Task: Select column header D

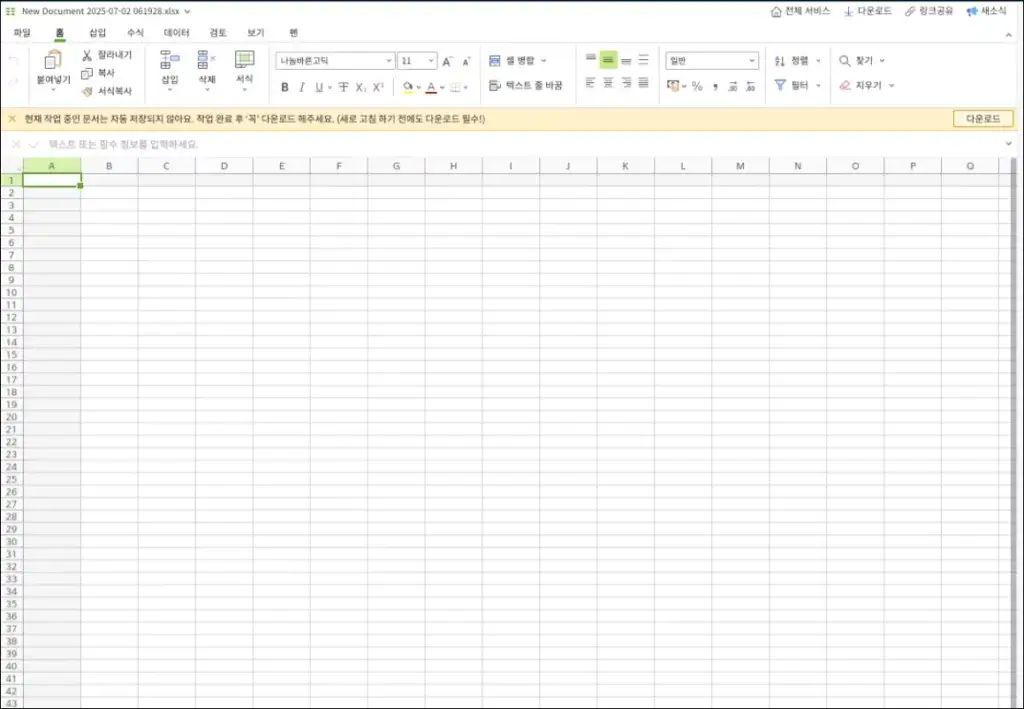Action: coord(224,166)
